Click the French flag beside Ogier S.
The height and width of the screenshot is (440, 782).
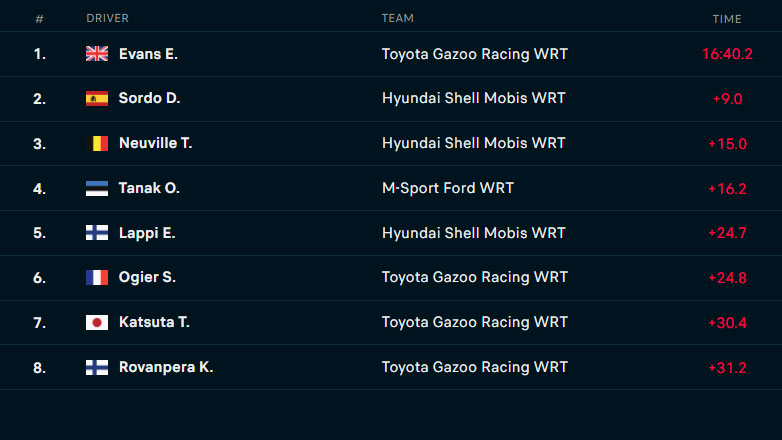tap(97, 278)
